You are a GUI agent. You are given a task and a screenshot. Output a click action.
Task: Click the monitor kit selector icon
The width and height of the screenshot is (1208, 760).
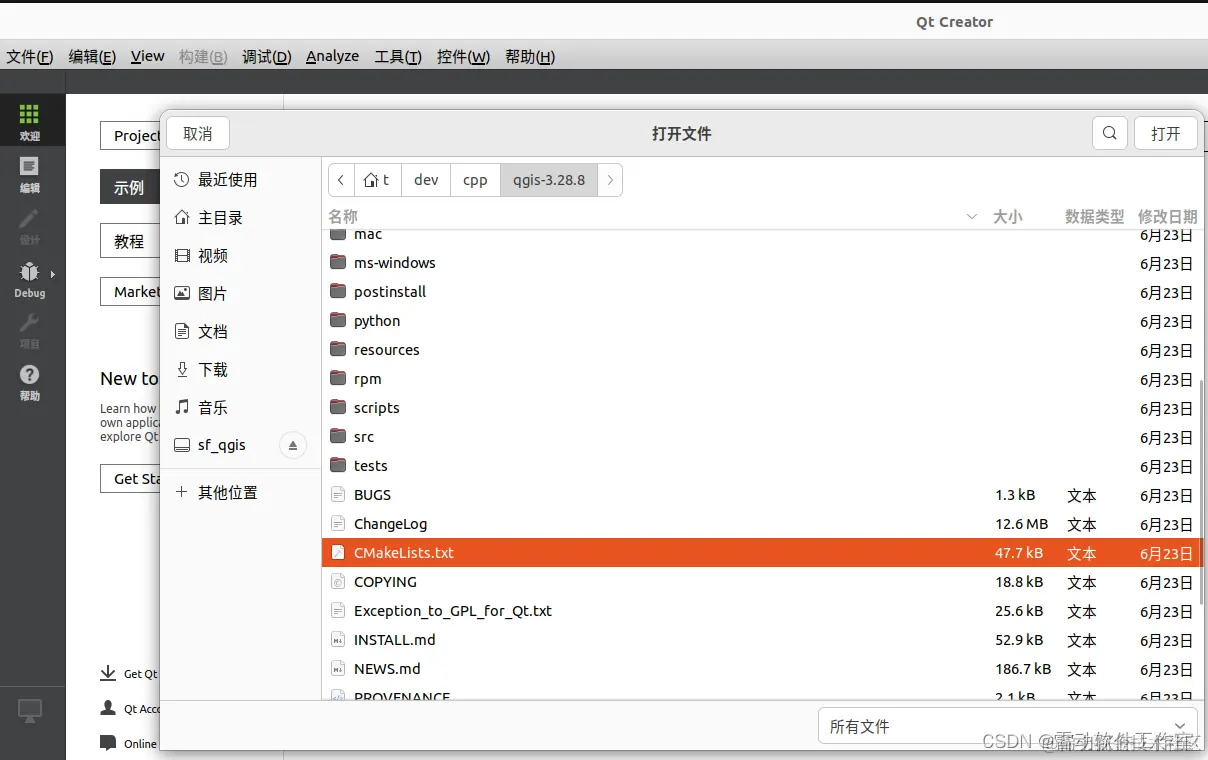30,711
